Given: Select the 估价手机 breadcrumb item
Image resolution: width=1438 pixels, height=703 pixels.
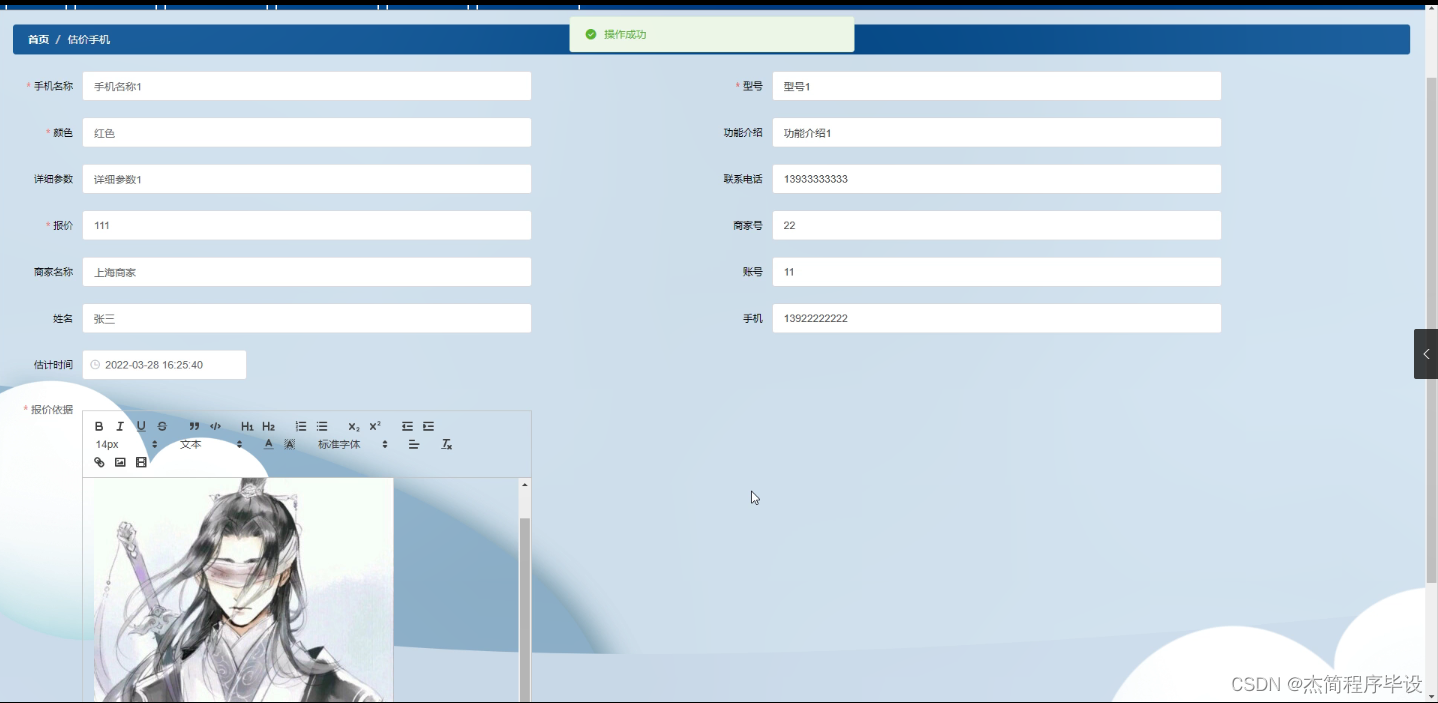Looking at the screenshot, I should [x=90, y=39].
